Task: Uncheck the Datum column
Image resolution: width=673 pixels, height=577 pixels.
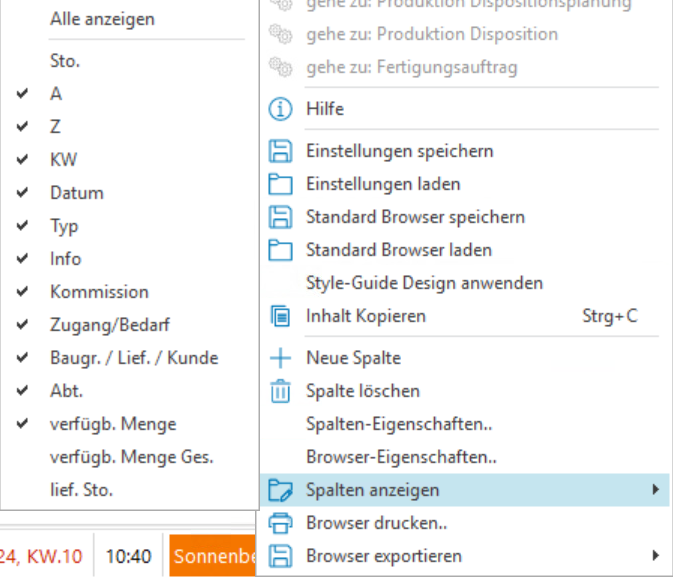Action: click(76, 193)
